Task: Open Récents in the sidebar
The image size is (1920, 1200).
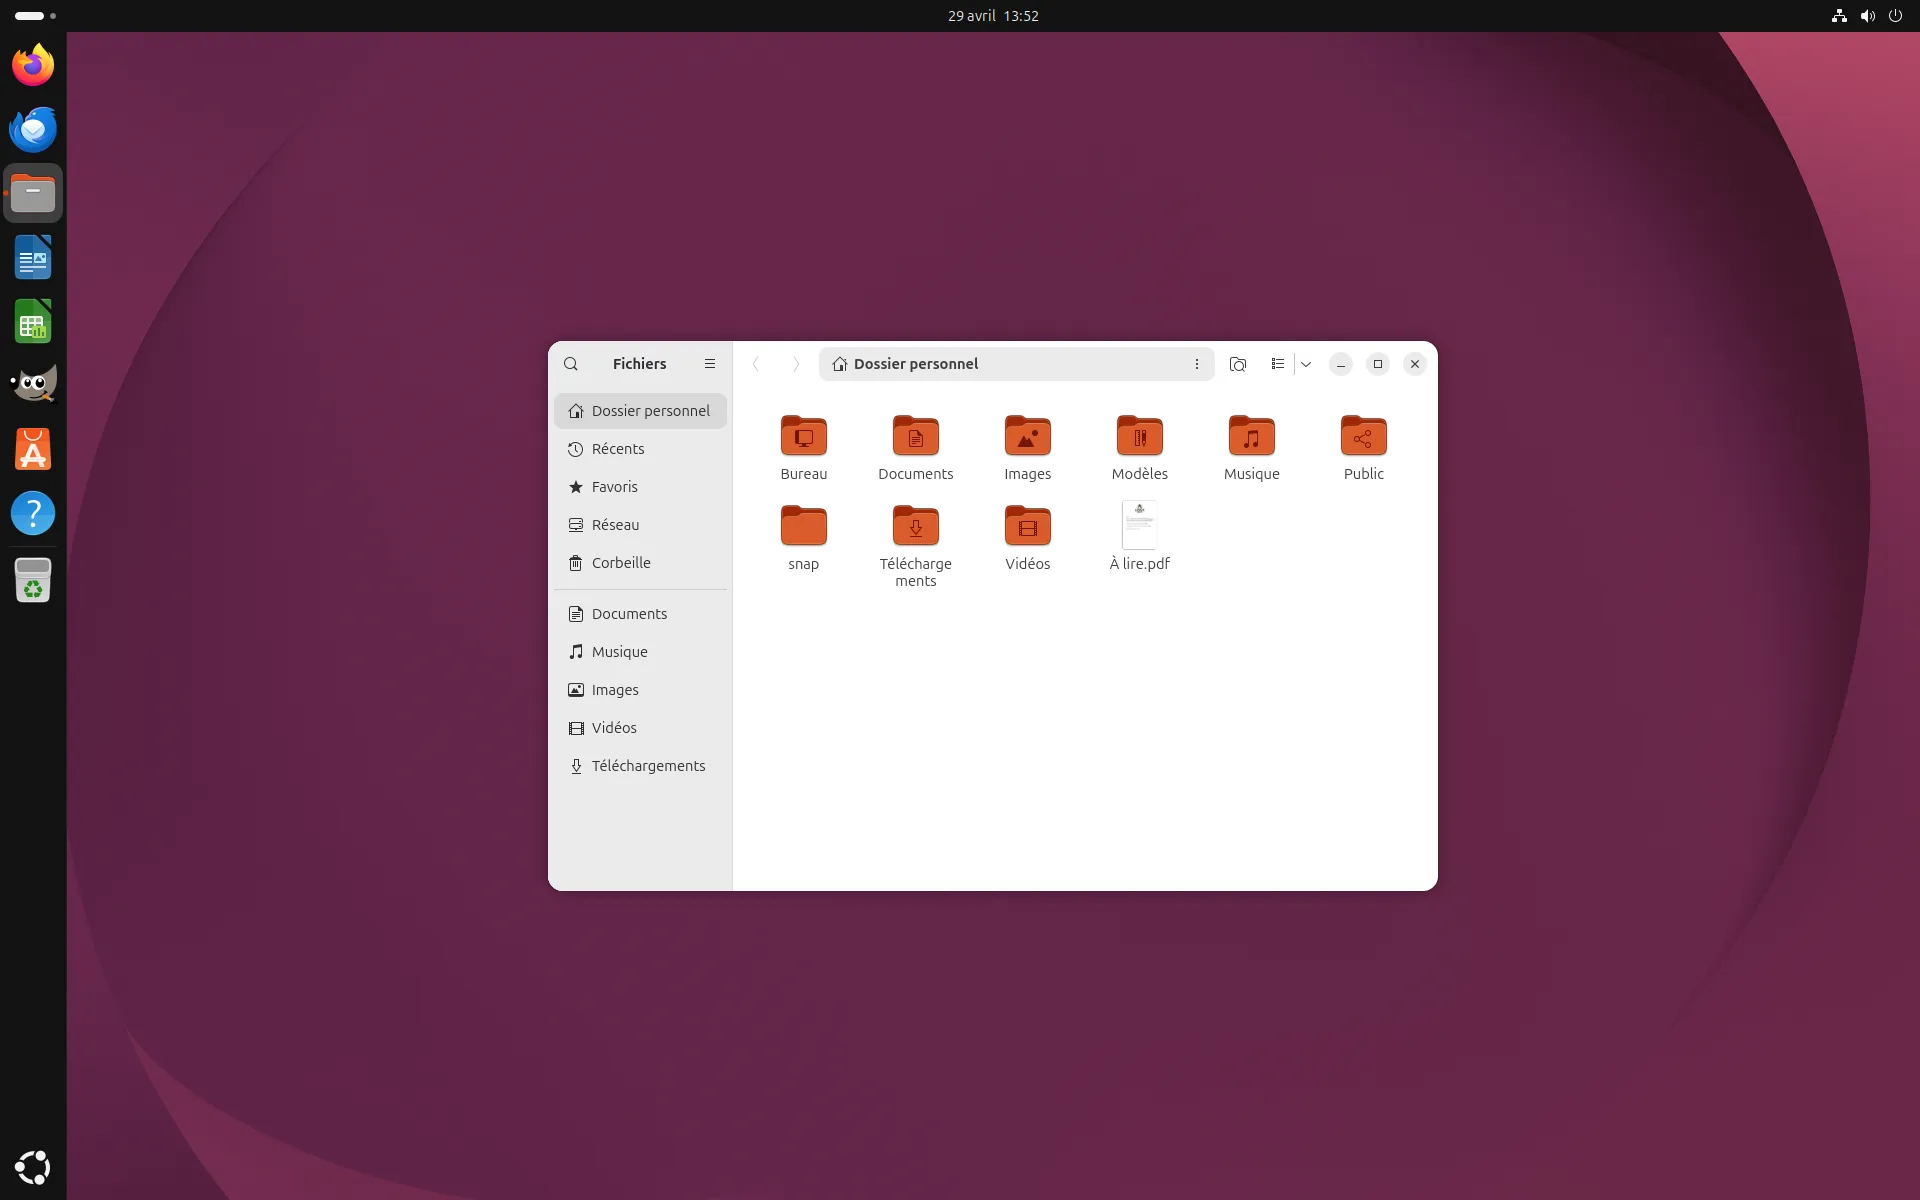Action: tap(640, 449)
